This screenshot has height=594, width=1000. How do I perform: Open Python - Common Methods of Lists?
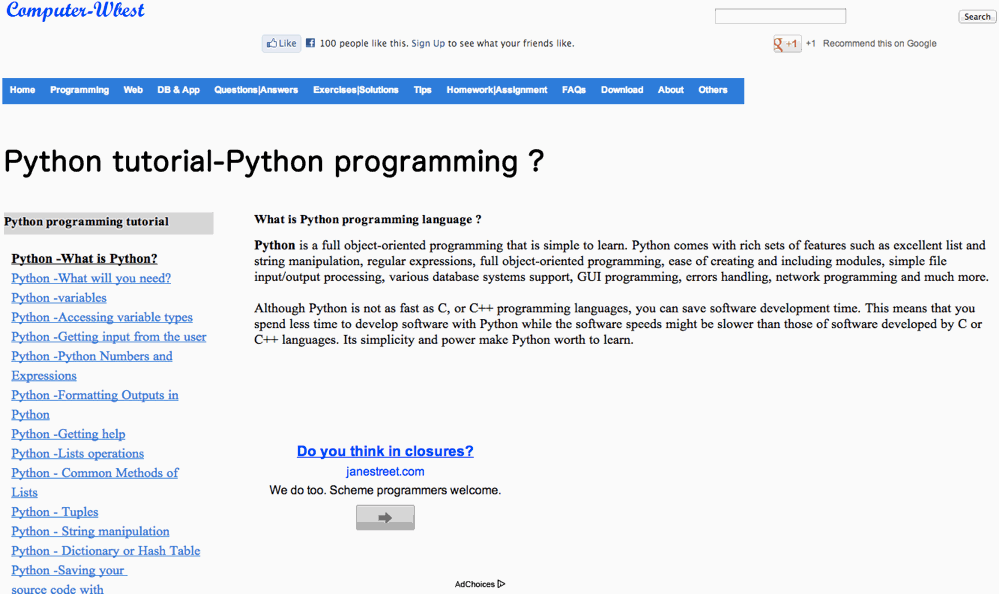point(95,482)
